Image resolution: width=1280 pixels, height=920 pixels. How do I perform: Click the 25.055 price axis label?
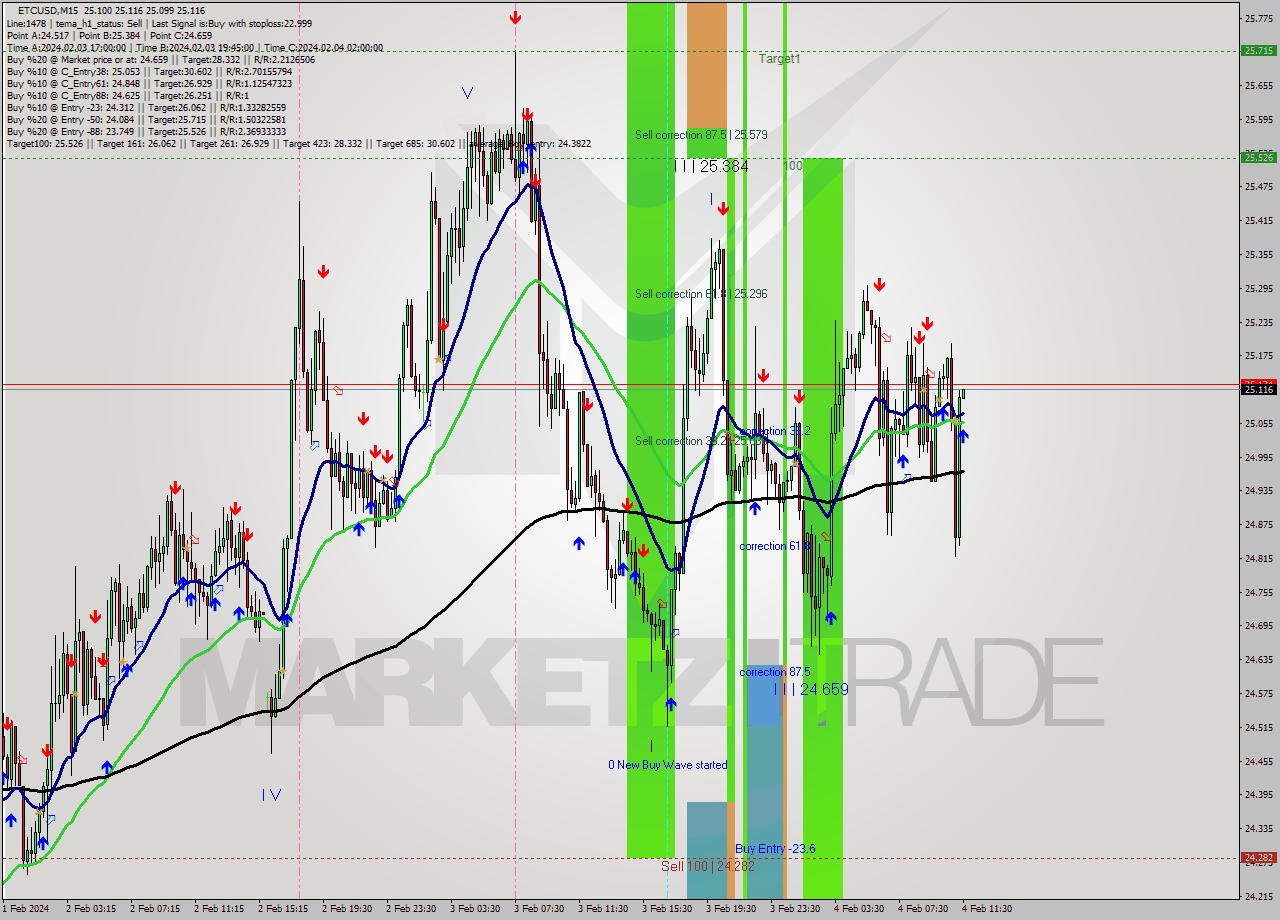click(x=1258, y=423)
